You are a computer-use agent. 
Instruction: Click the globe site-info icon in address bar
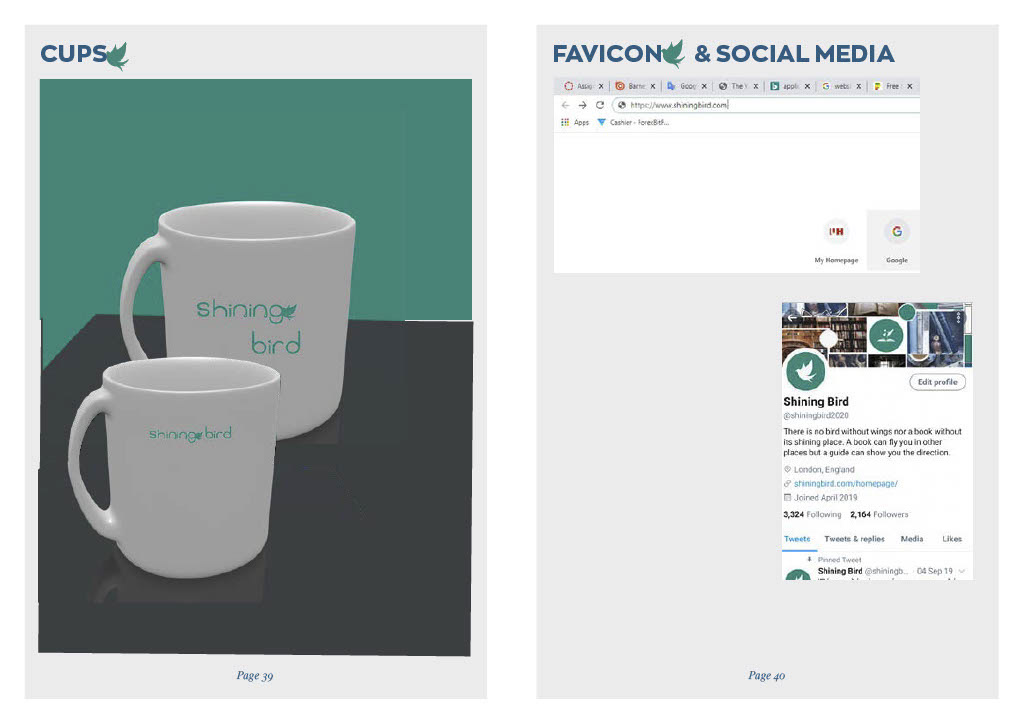click(622, 105)
